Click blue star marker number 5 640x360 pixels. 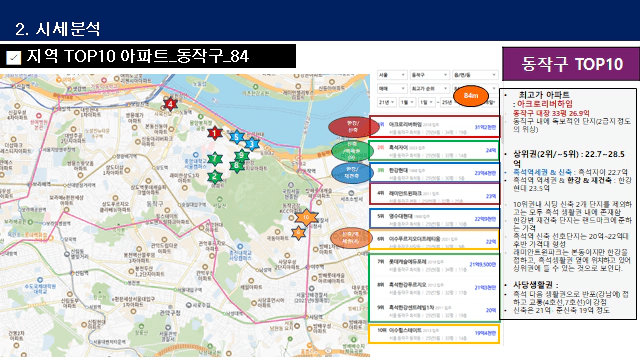(236, 137)
